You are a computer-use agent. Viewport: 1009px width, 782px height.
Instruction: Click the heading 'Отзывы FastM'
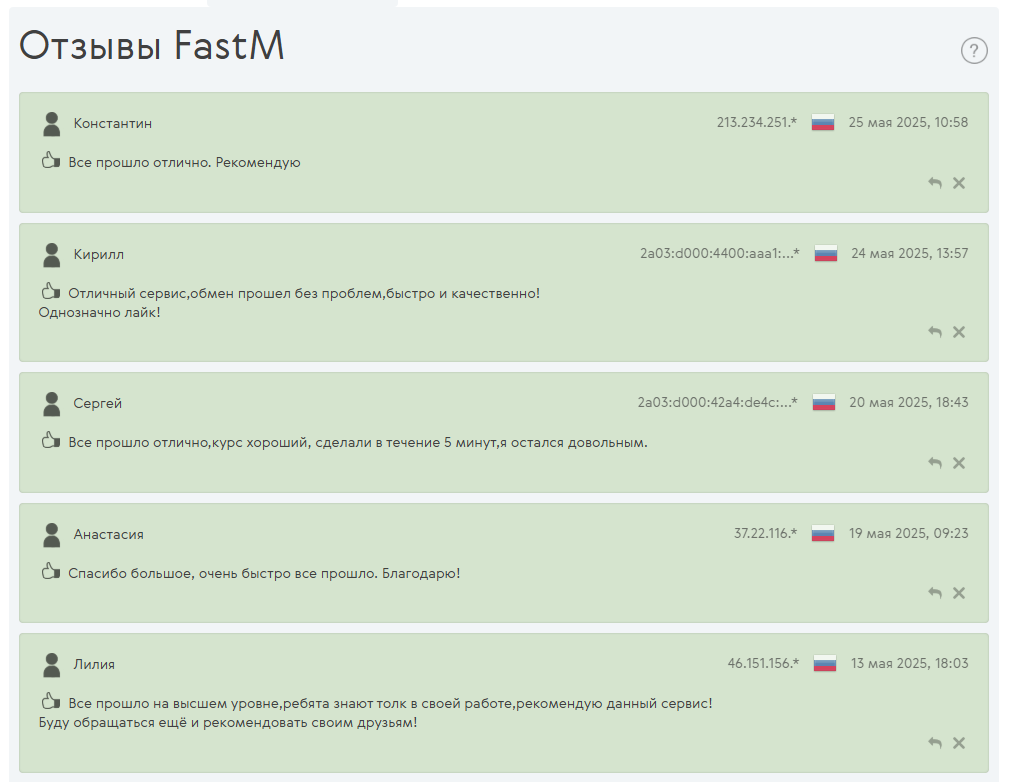coord(151,46)
